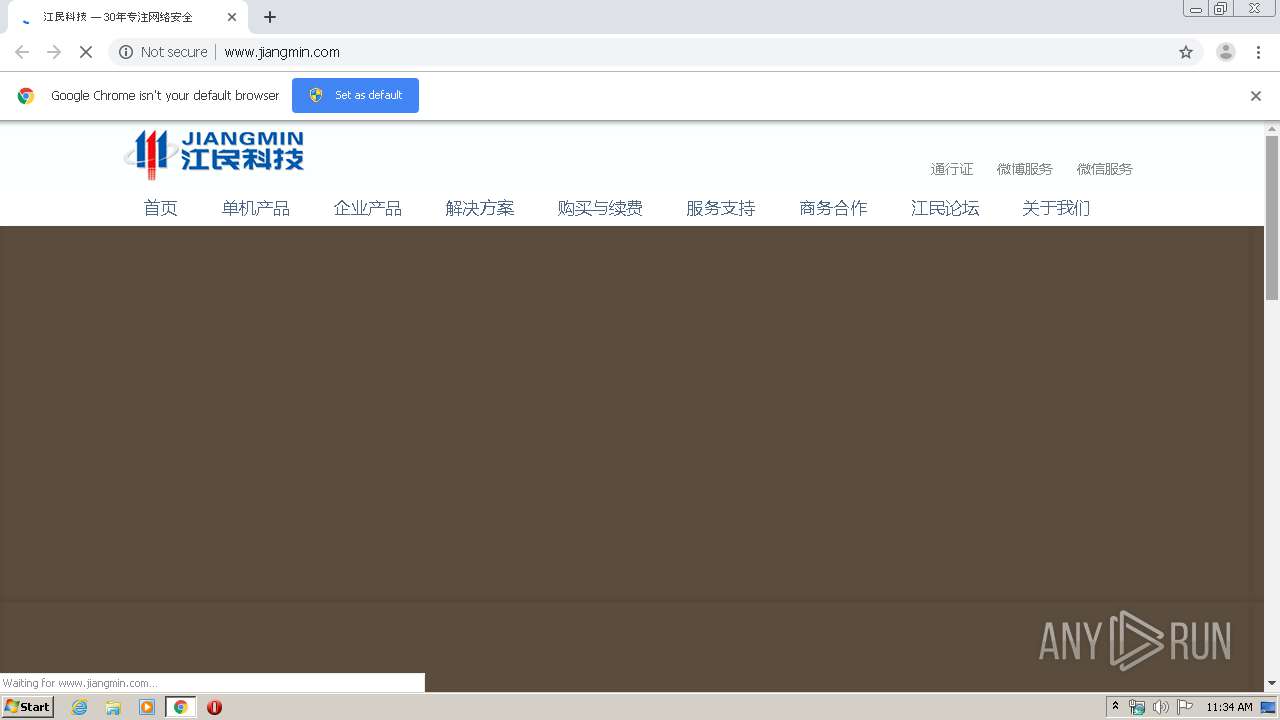Click the browser forward arrow
Screen dimensions: 1280x720
pyautogui.click(x=54, y=52)
